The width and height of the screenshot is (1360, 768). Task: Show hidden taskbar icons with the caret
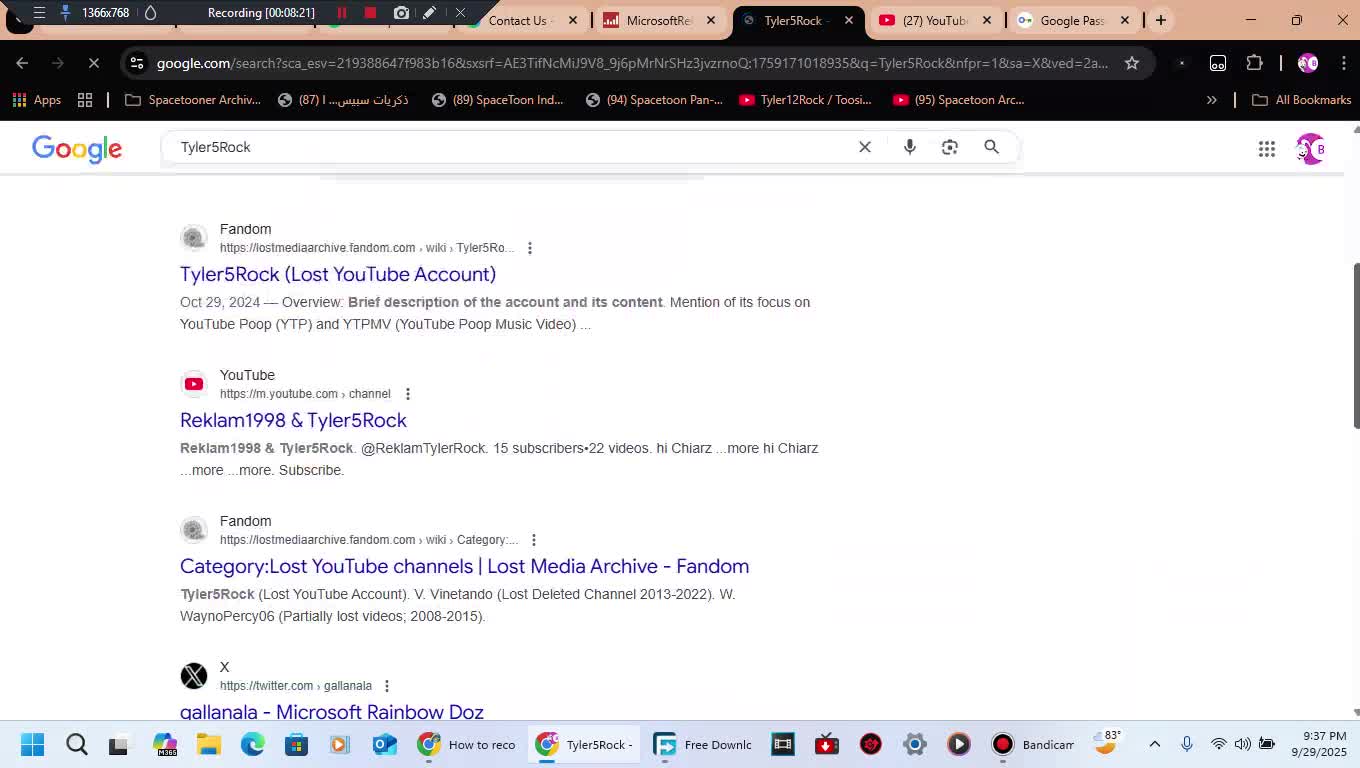[x=1153, y=744]
